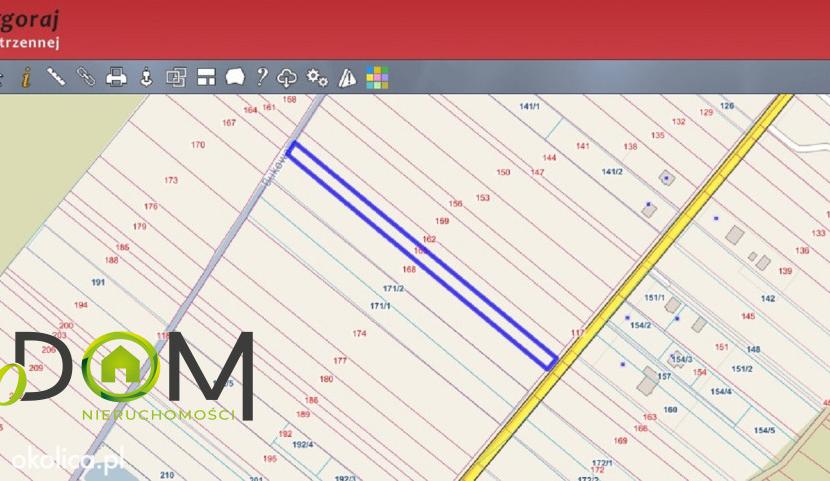Viewport: 830px width, 481px height.
Task: Select the polygon shape tool
Action: point(234,77)
